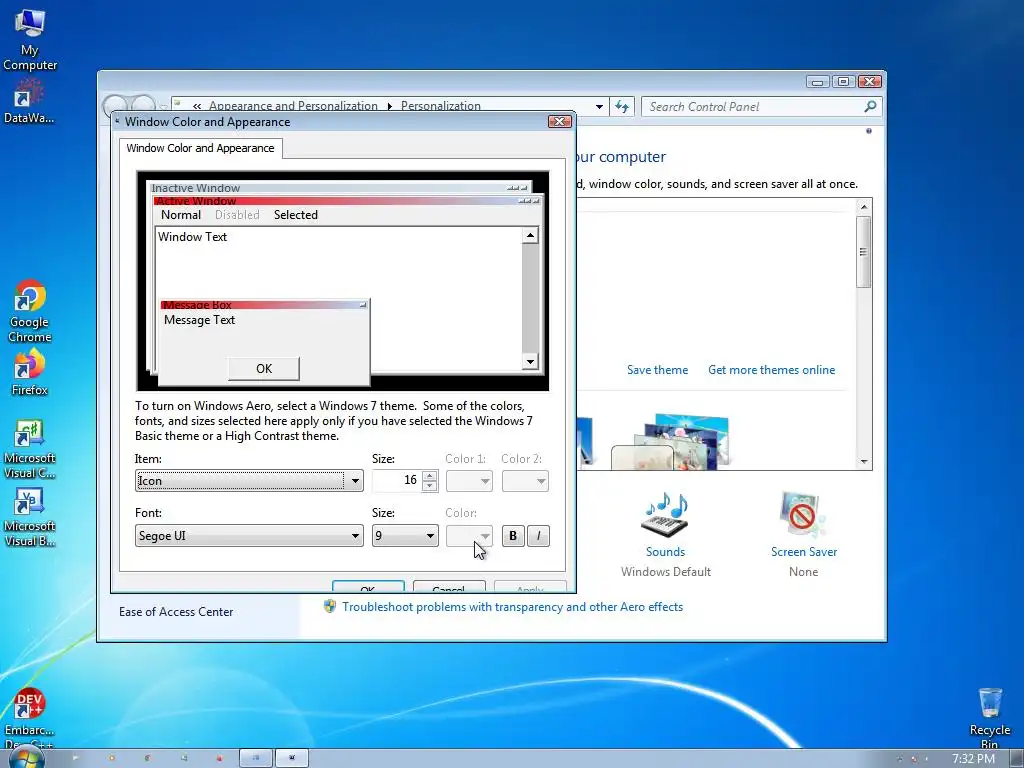
Task: Click the Sounds label link
Action: (665, 552)
